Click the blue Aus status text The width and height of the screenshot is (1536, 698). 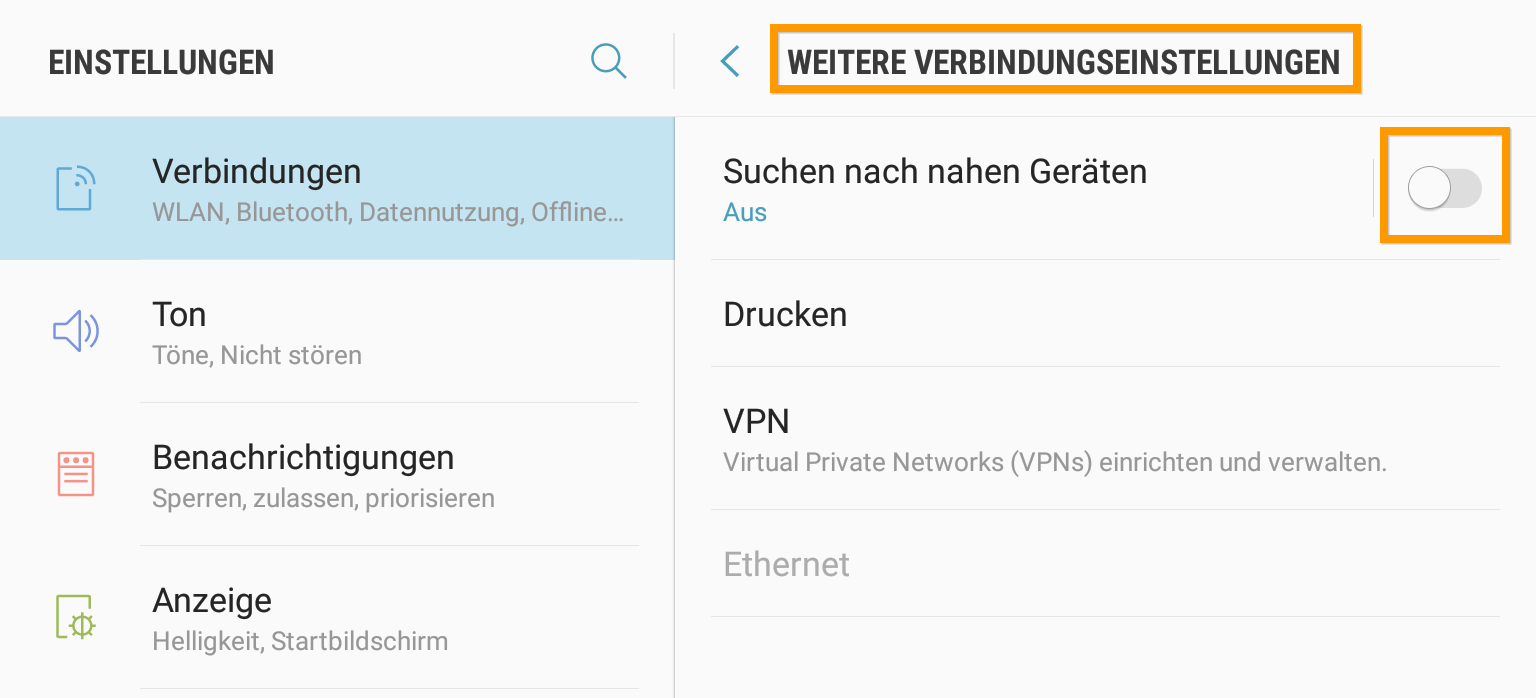[x=745, y=212]
